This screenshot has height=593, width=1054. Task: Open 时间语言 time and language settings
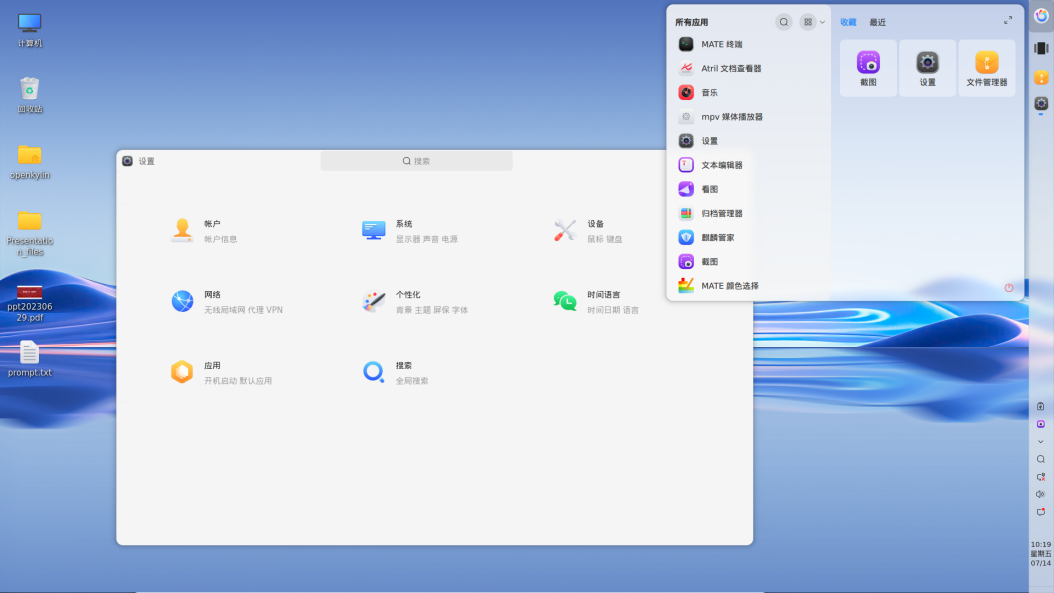[596, 301]
